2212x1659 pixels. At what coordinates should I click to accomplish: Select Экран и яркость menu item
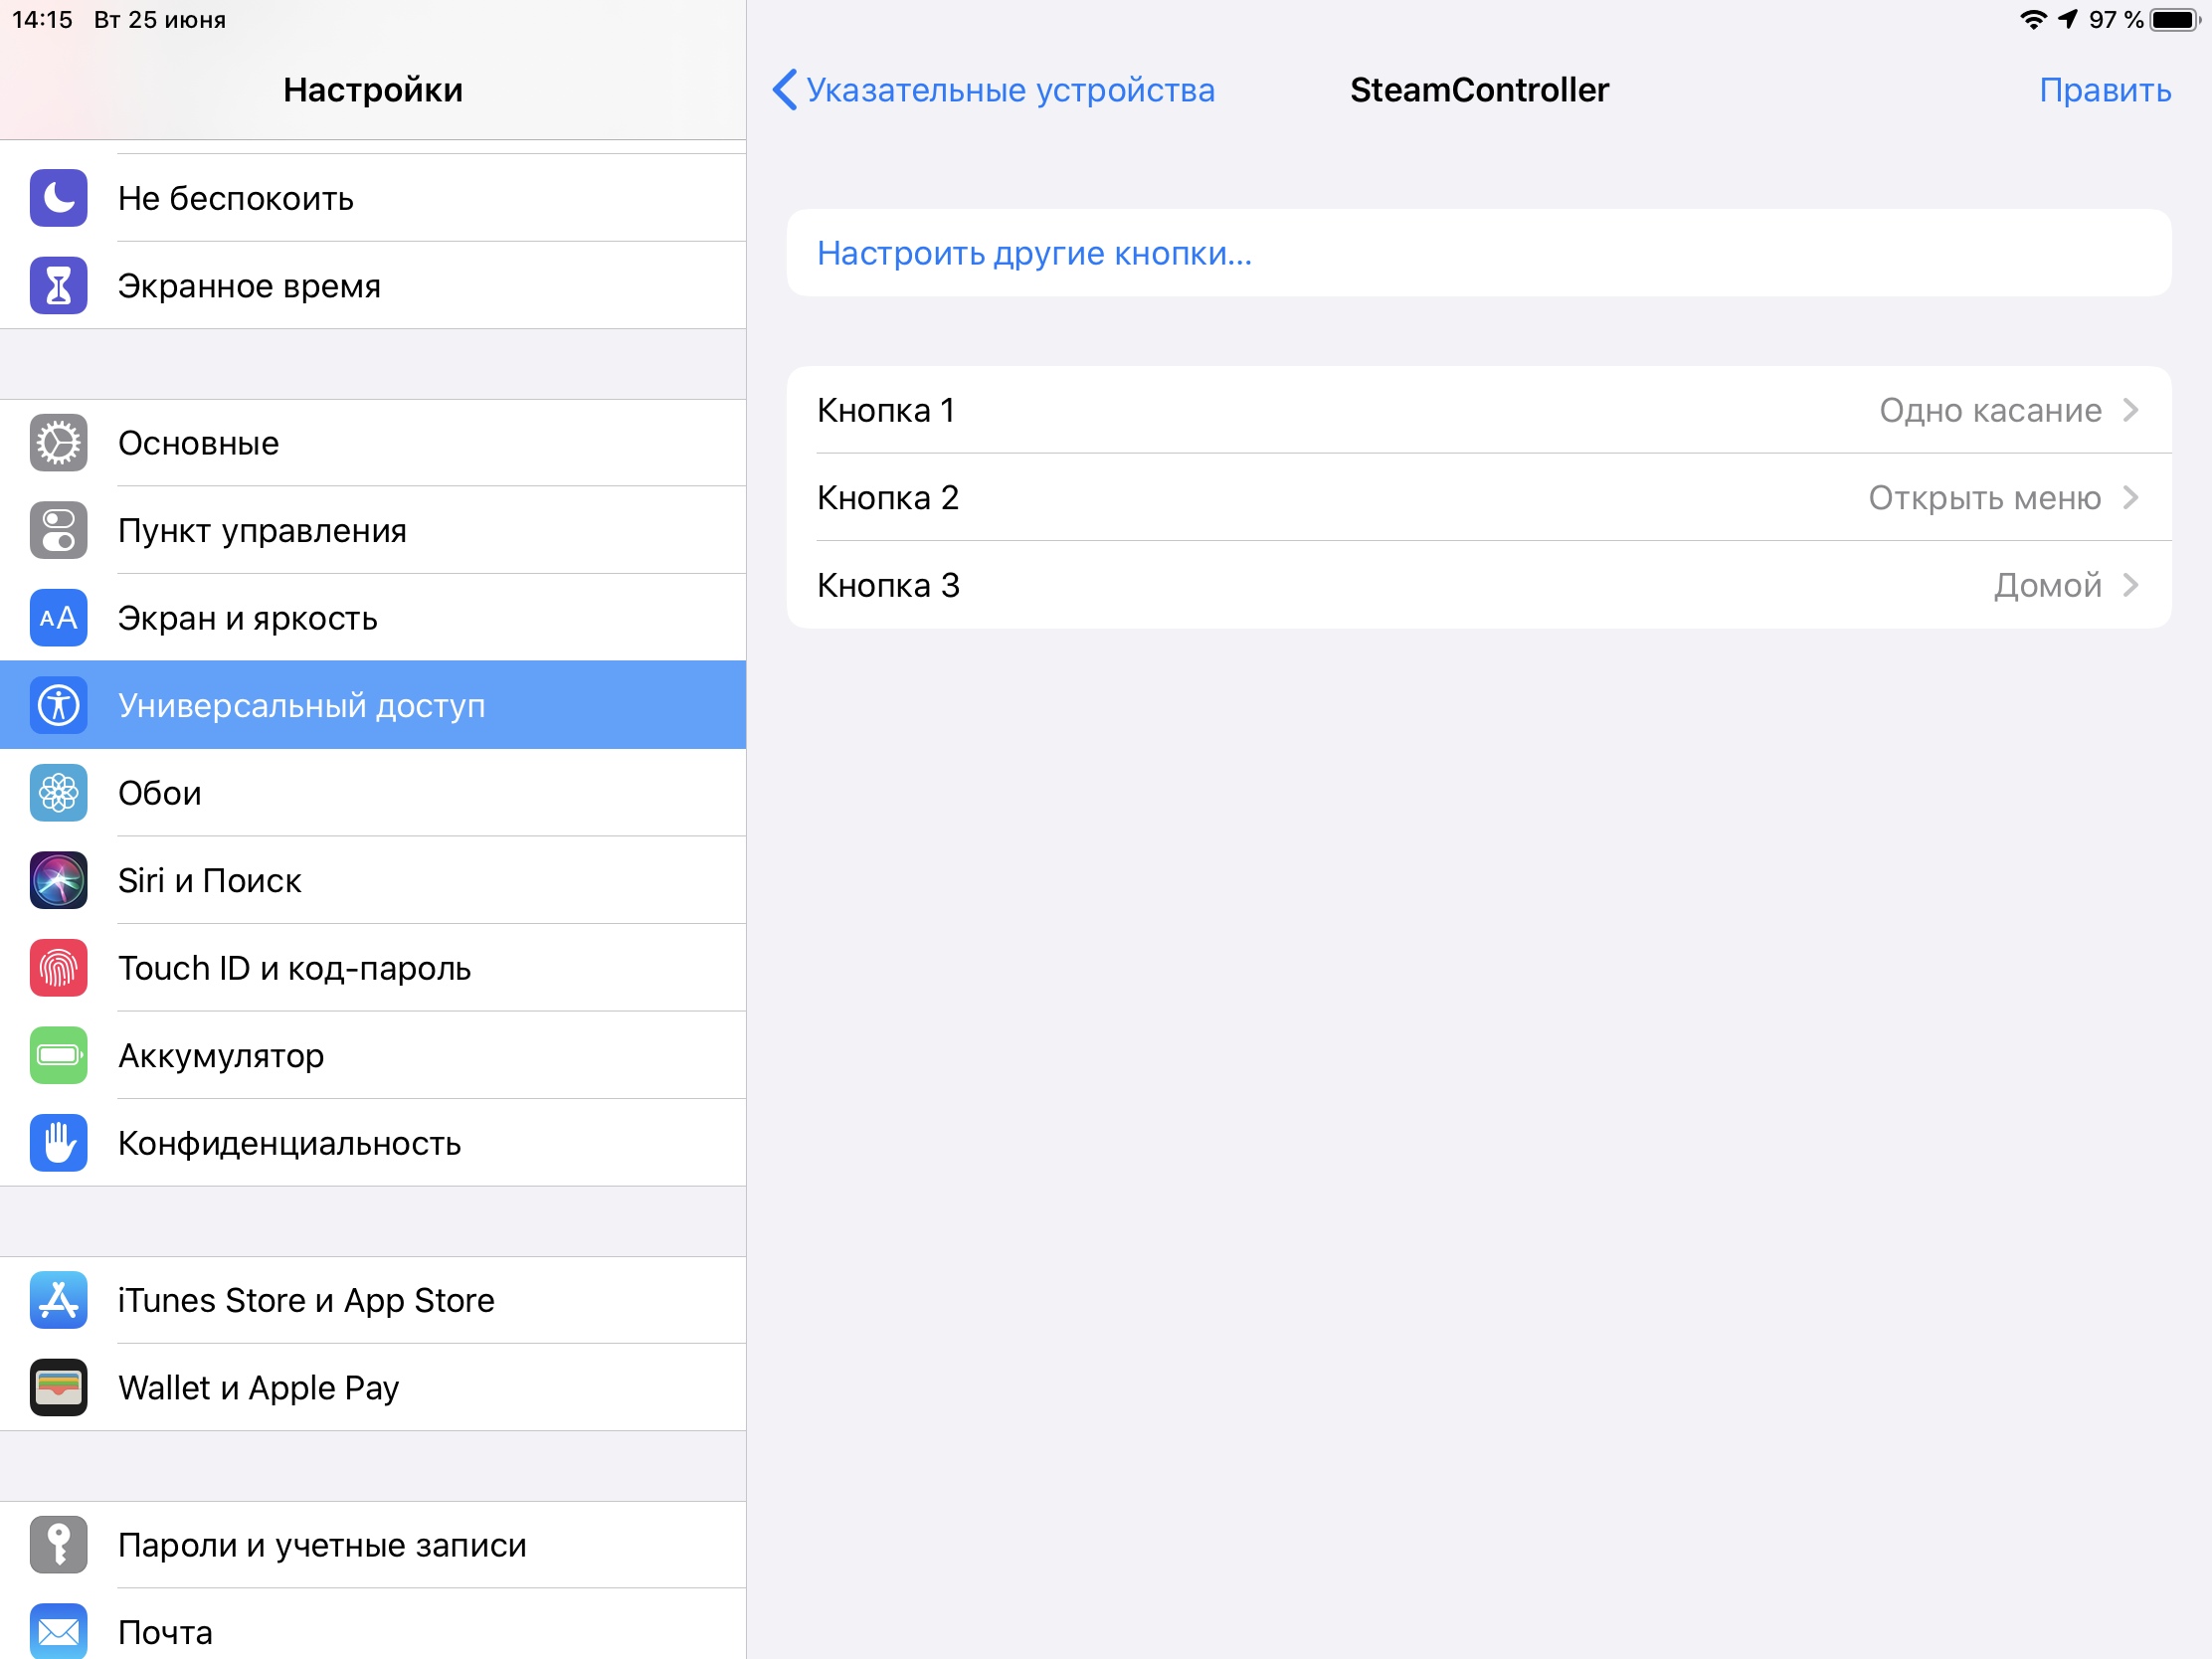(x=247, y=618)
